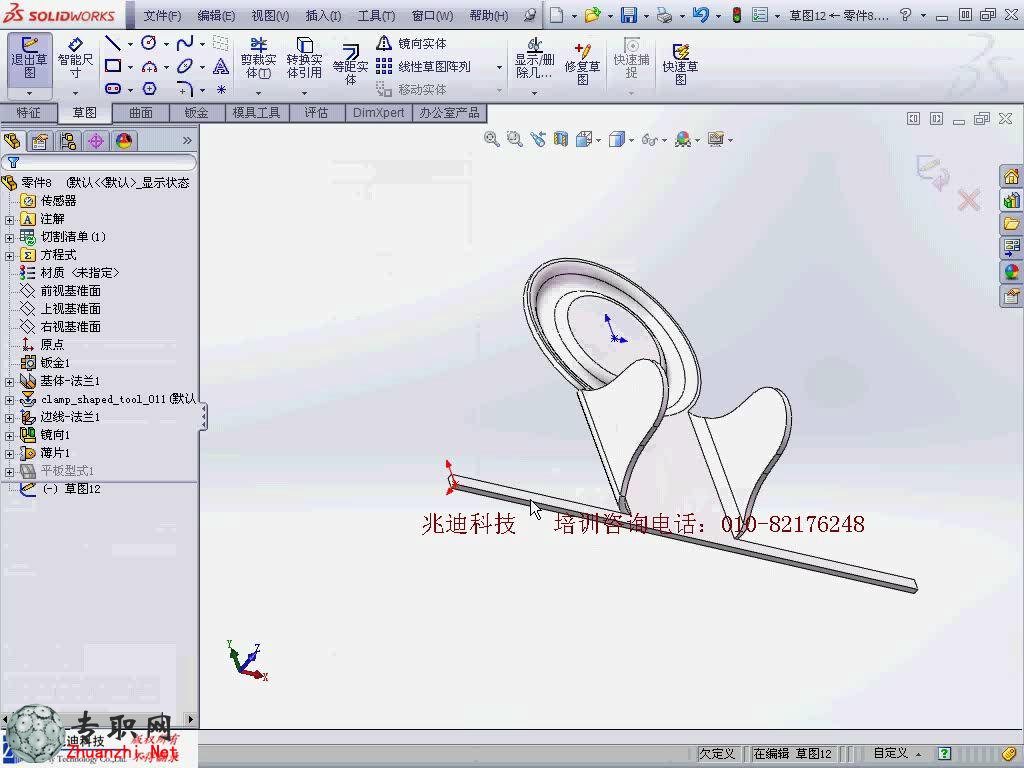Viewport: 1024px width, 768px height.
Task: Click Trim Entities (剪裁实体) tool
Action: point(259,58)
